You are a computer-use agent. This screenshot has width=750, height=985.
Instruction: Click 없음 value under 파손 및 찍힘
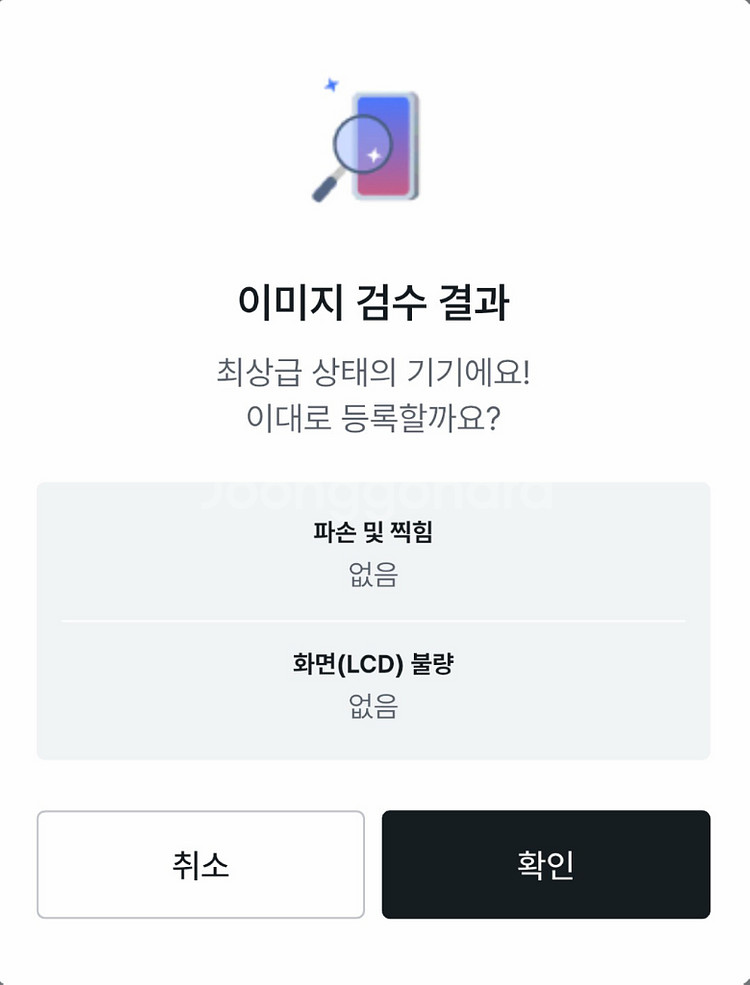(373, 575)
